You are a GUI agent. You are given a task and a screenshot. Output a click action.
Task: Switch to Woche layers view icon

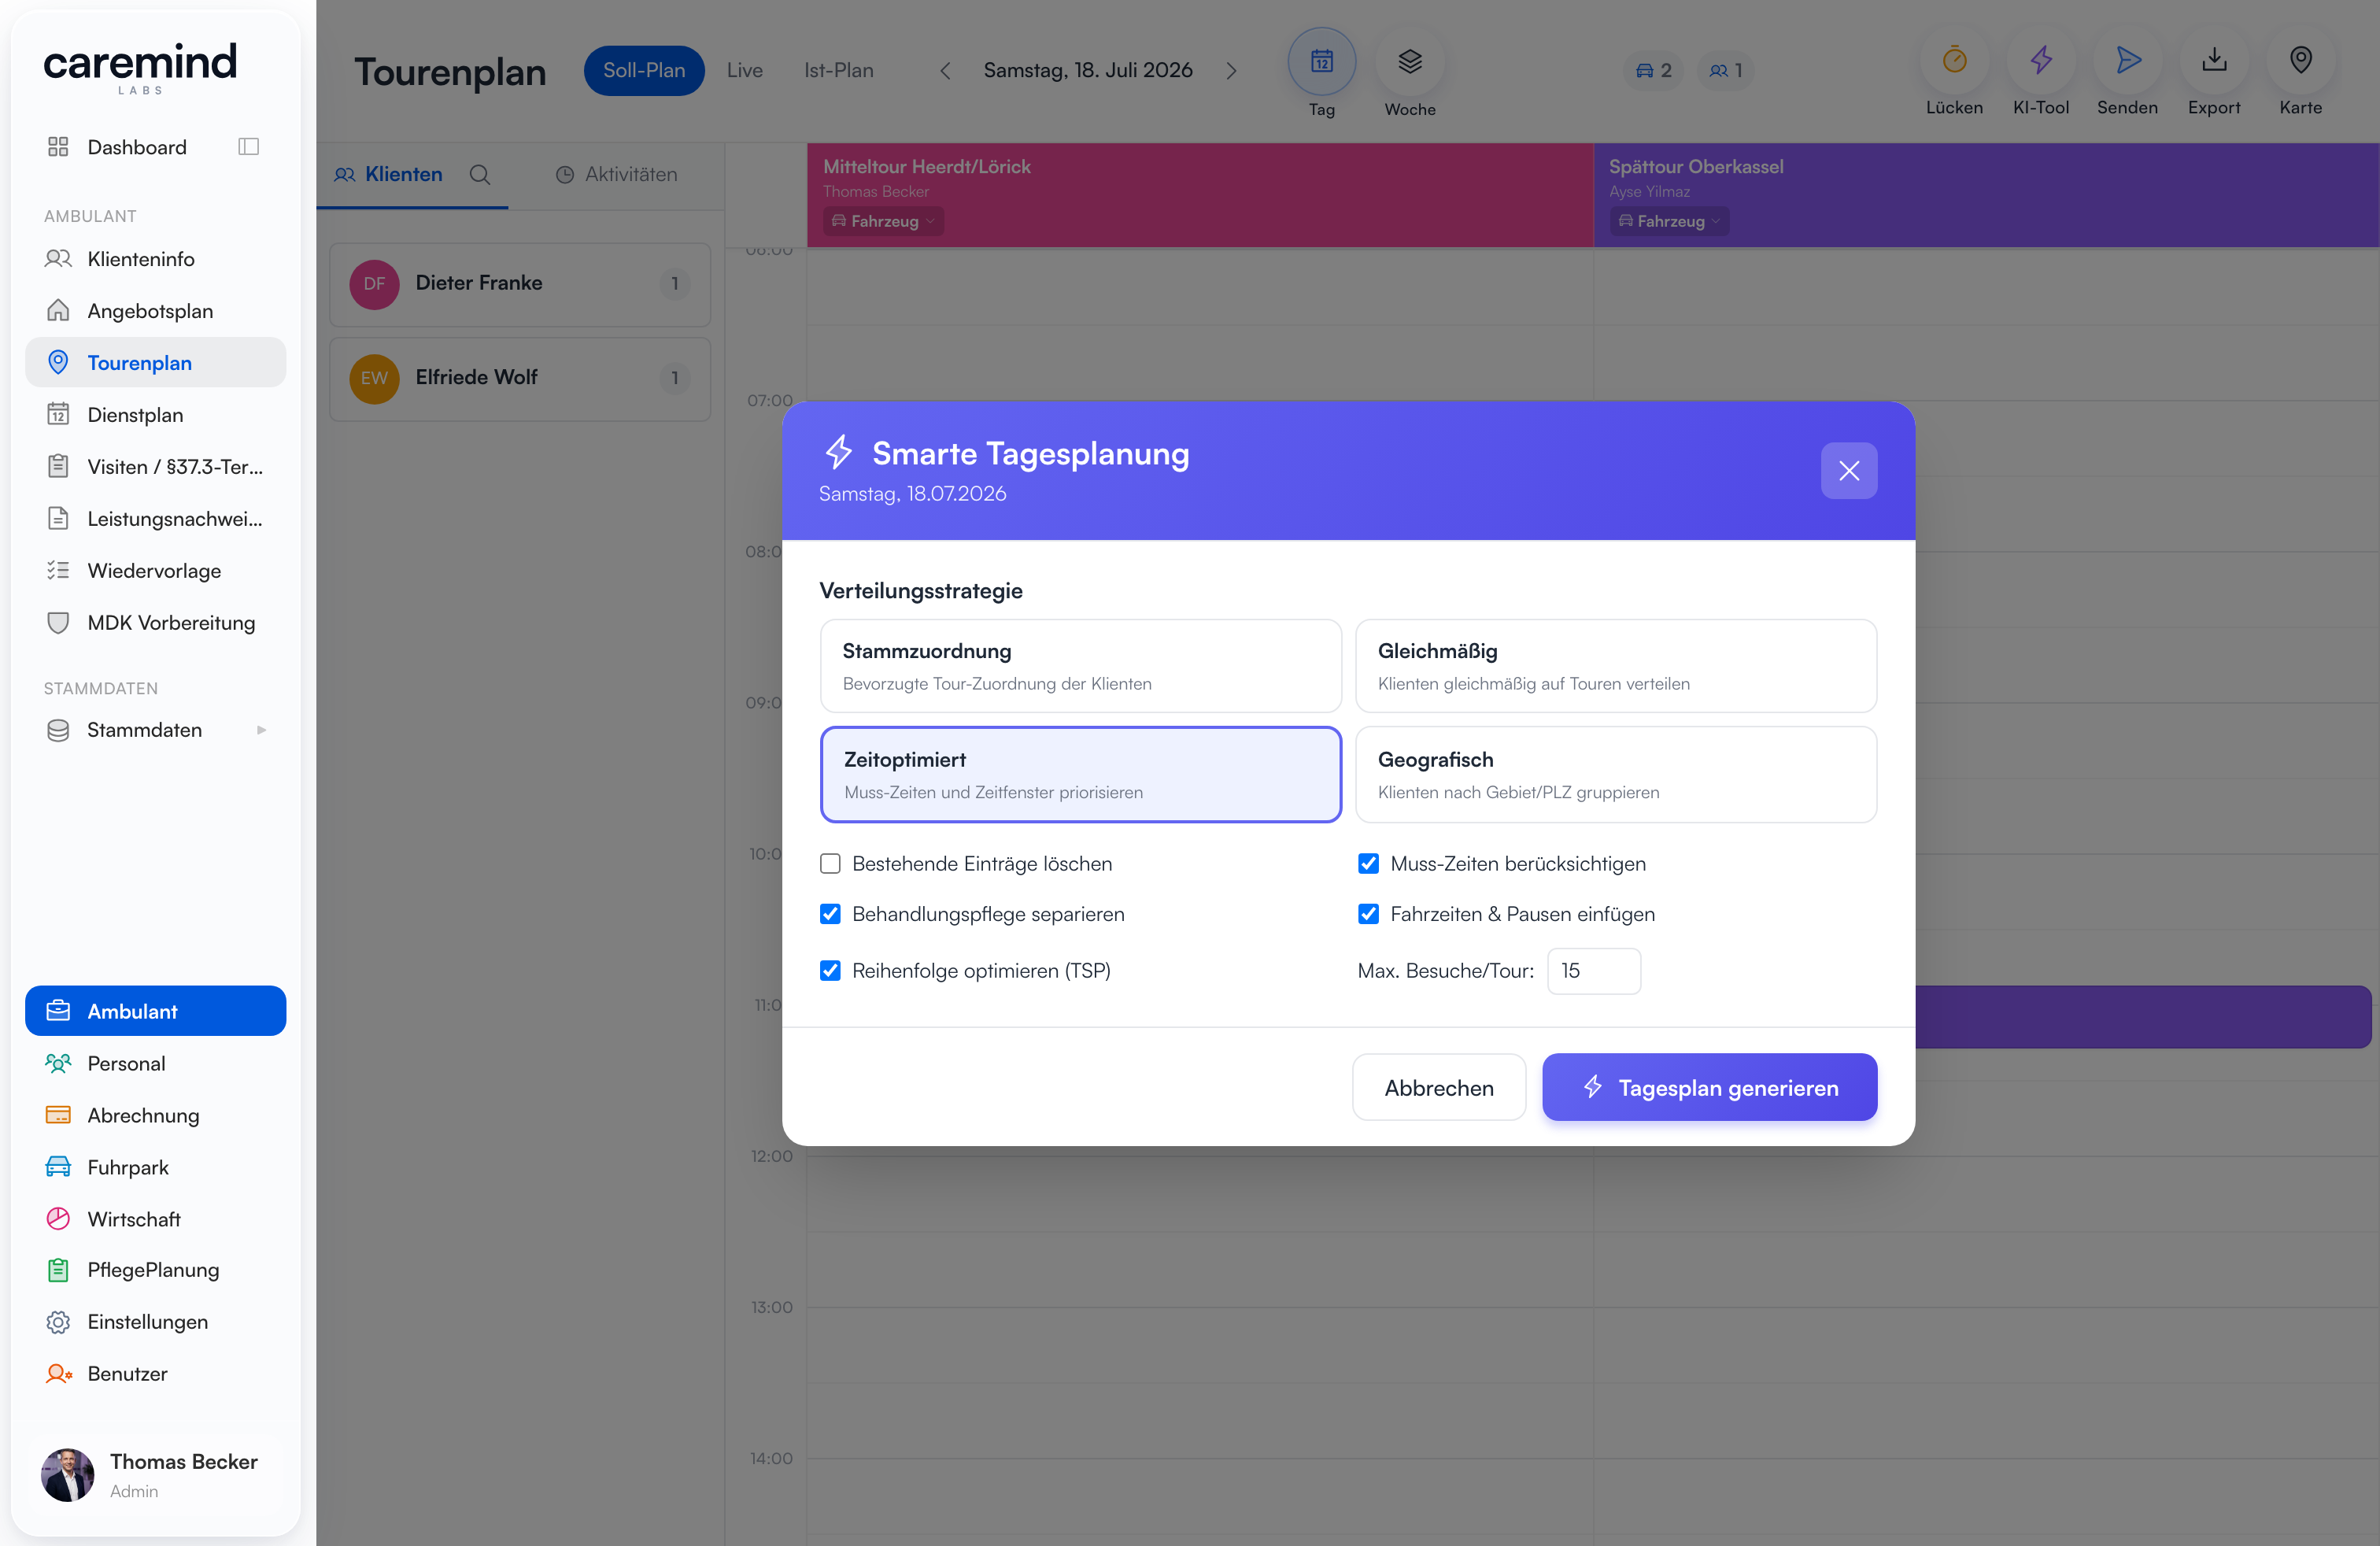click(1409, 62)
